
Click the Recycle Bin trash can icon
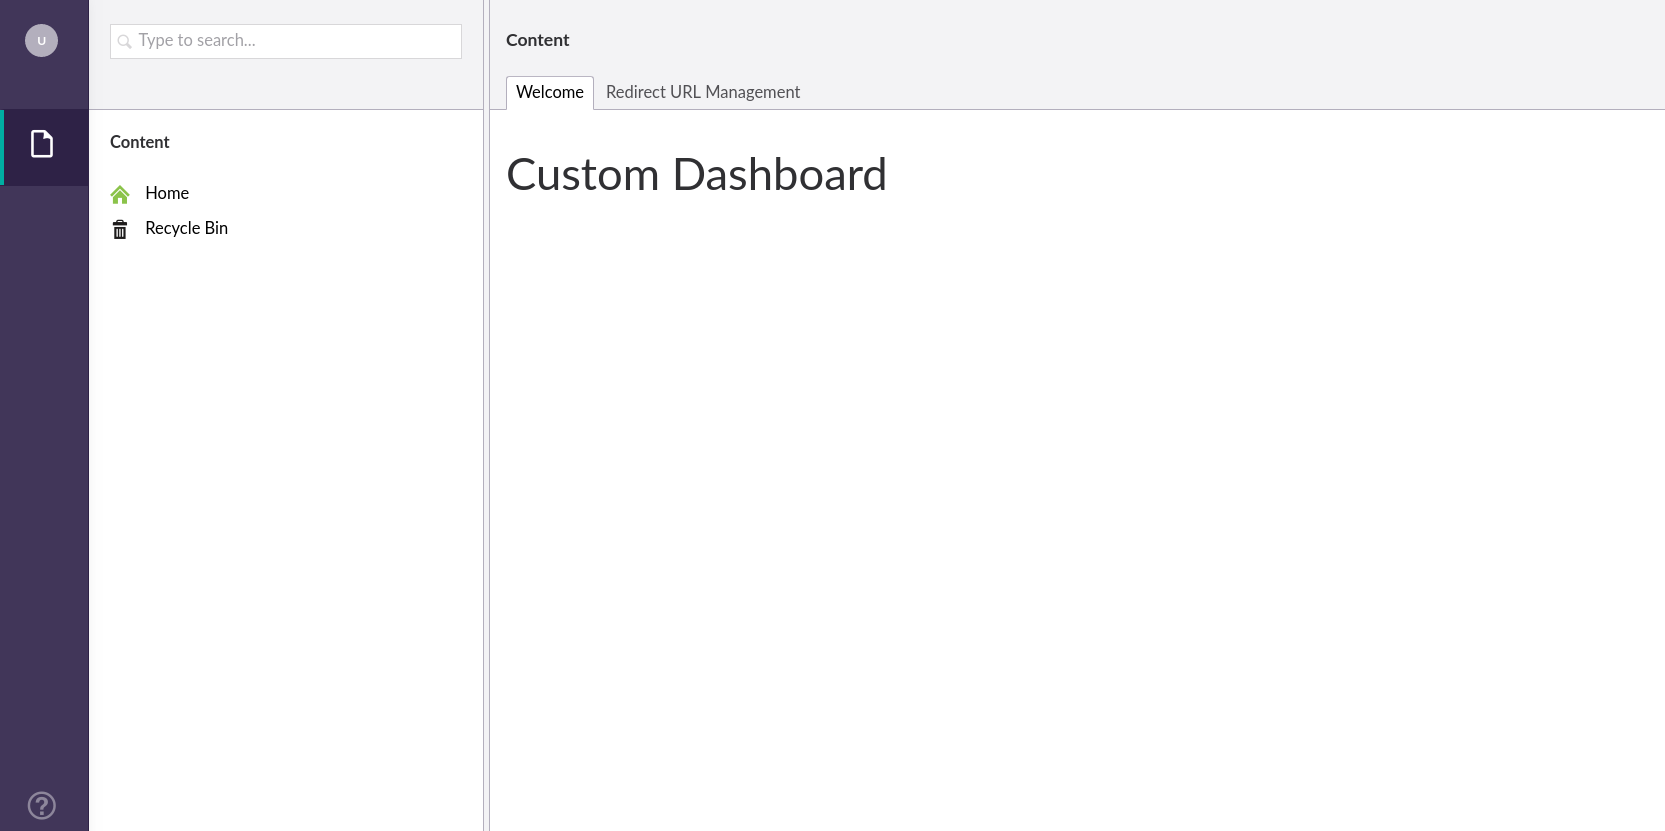[120, 230]
